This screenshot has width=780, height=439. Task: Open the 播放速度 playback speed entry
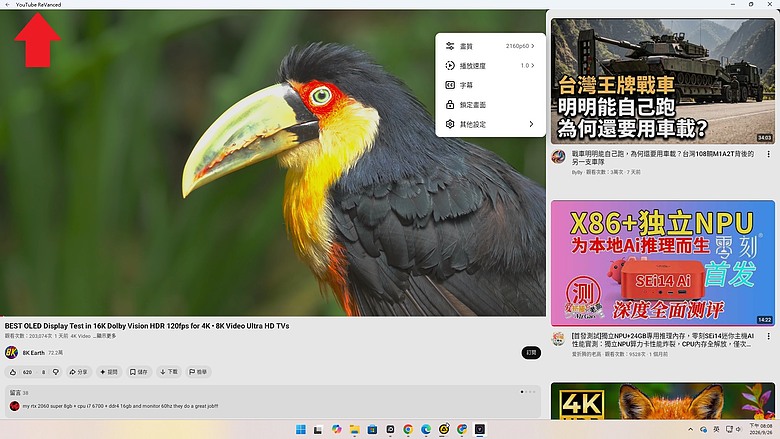tap(490, 66)
